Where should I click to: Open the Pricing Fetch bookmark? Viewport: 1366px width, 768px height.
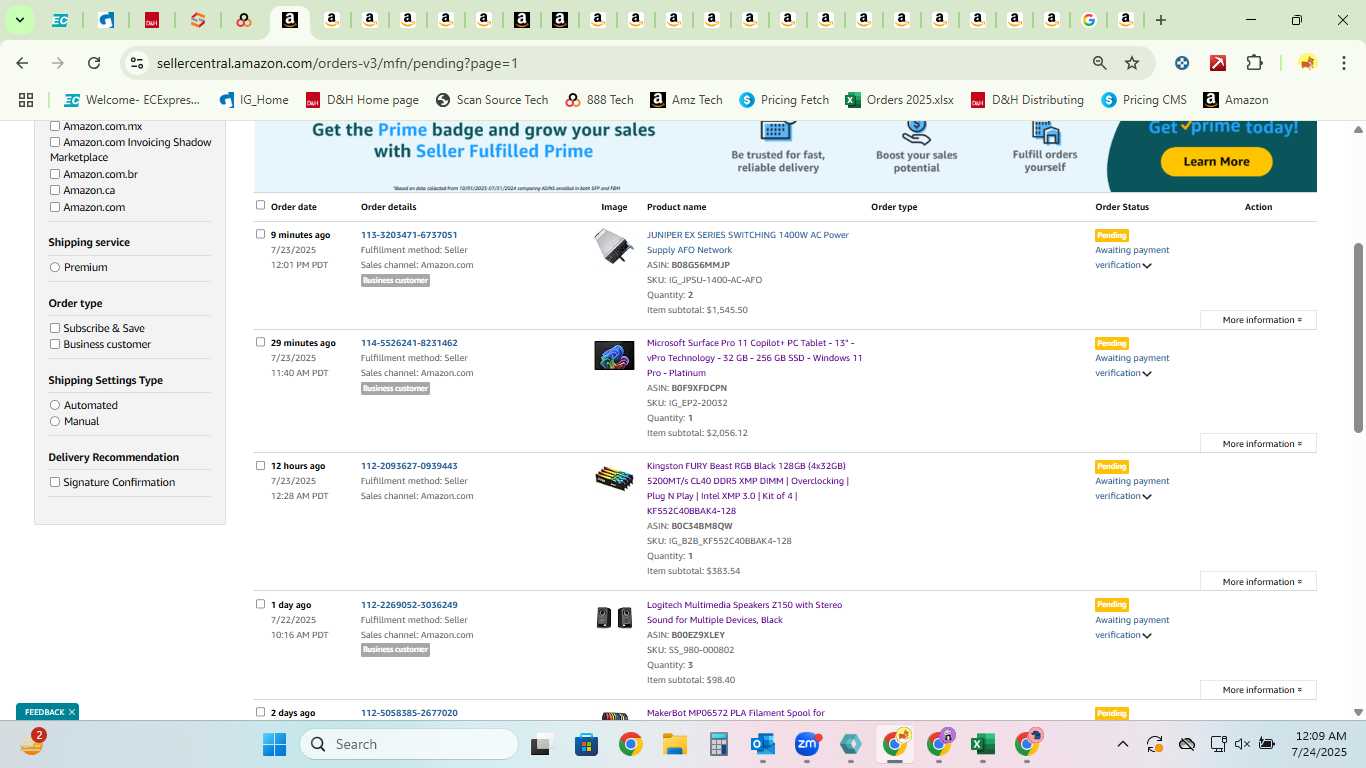coord(784,100)
